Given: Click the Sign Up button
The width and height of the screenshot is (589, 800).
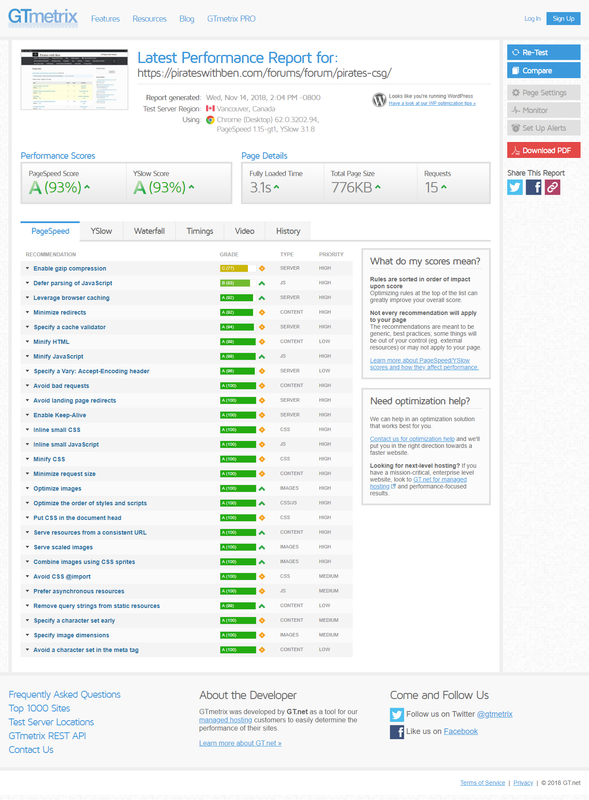Looking at the screenshot, I should (x=563, y=18).
